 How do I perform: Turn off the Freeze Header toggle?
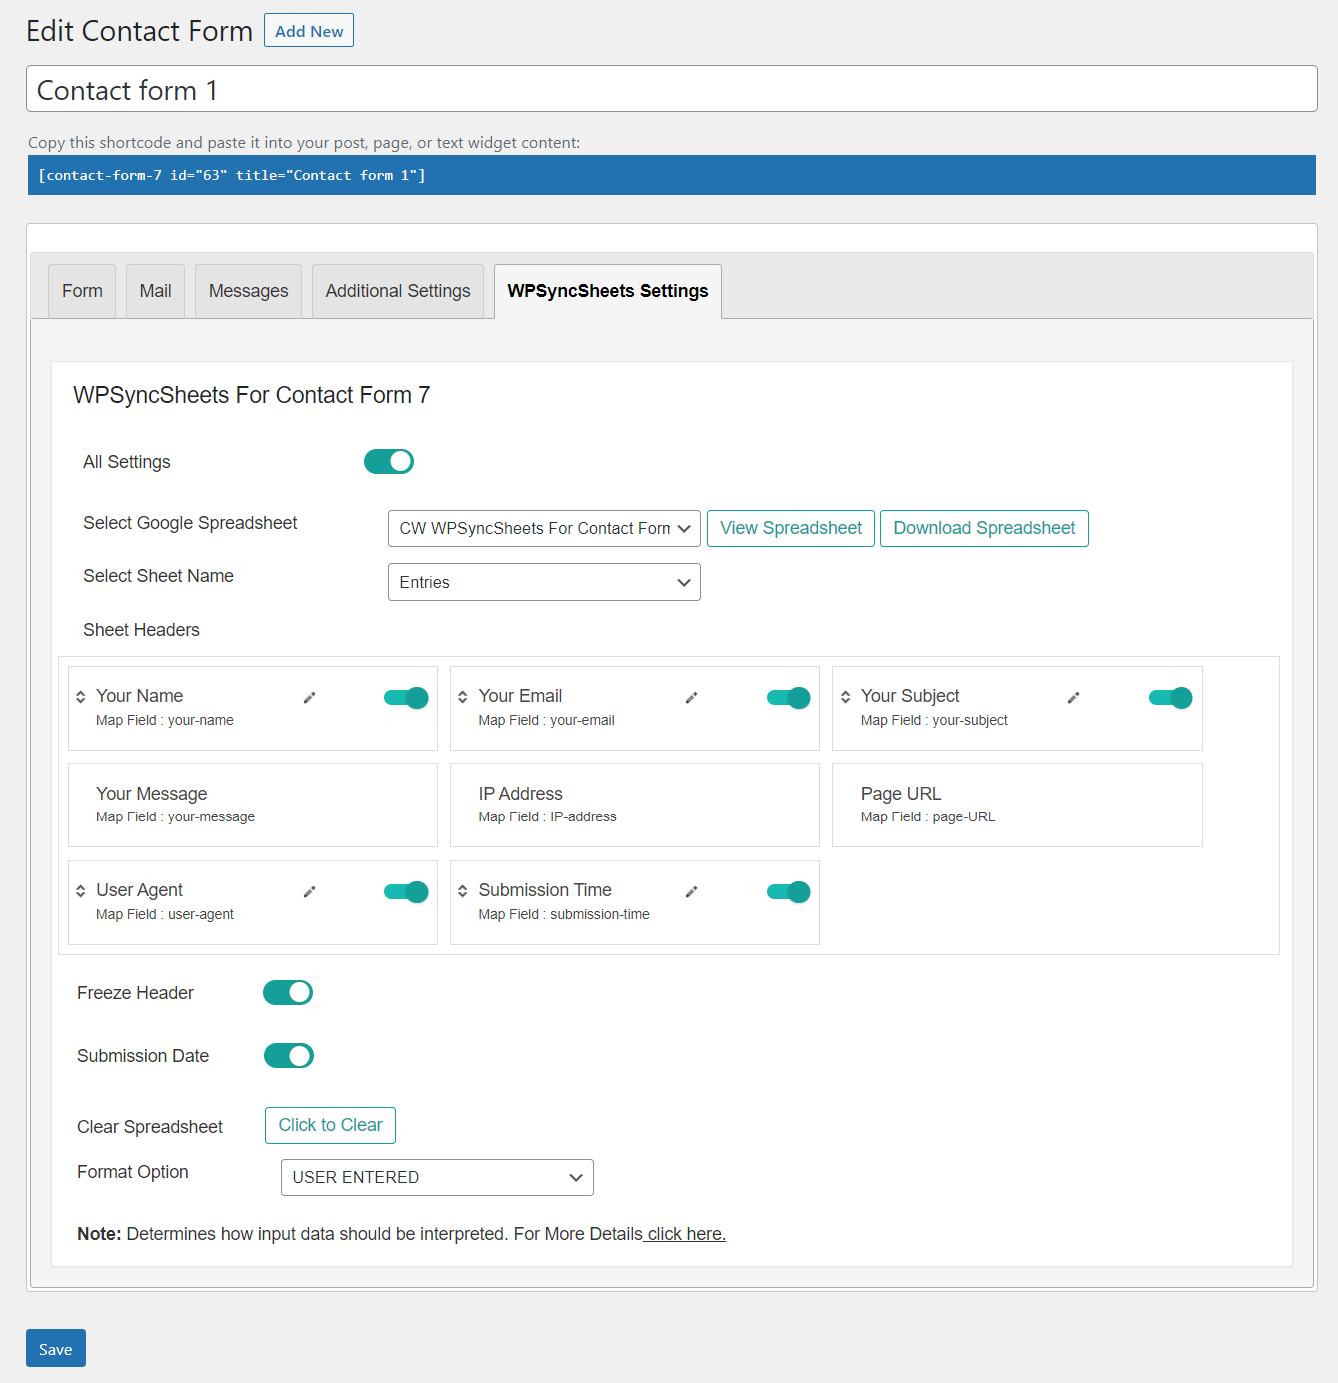click(288, 992)
